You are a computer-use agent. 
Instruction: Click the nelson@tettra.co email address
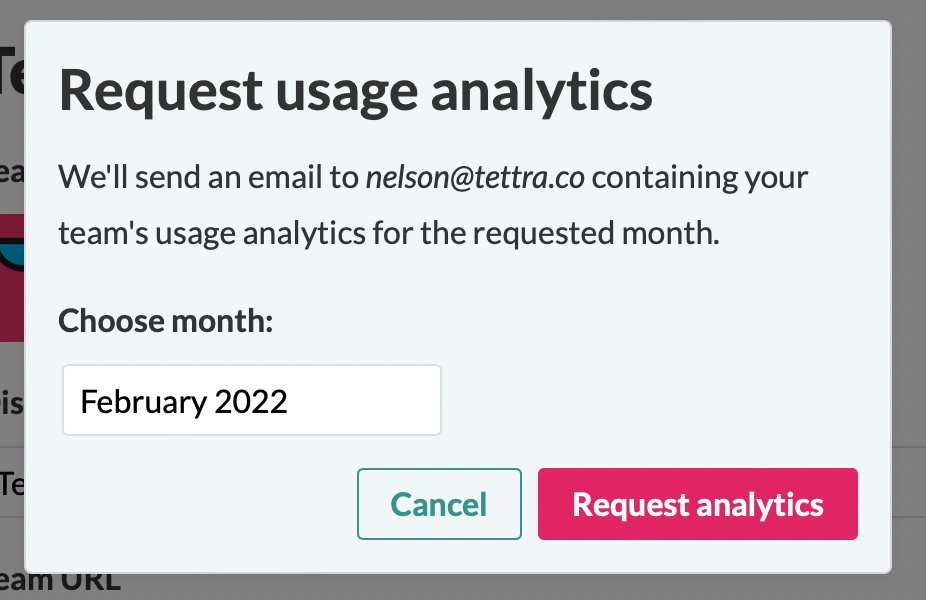(x=475, y=179)
